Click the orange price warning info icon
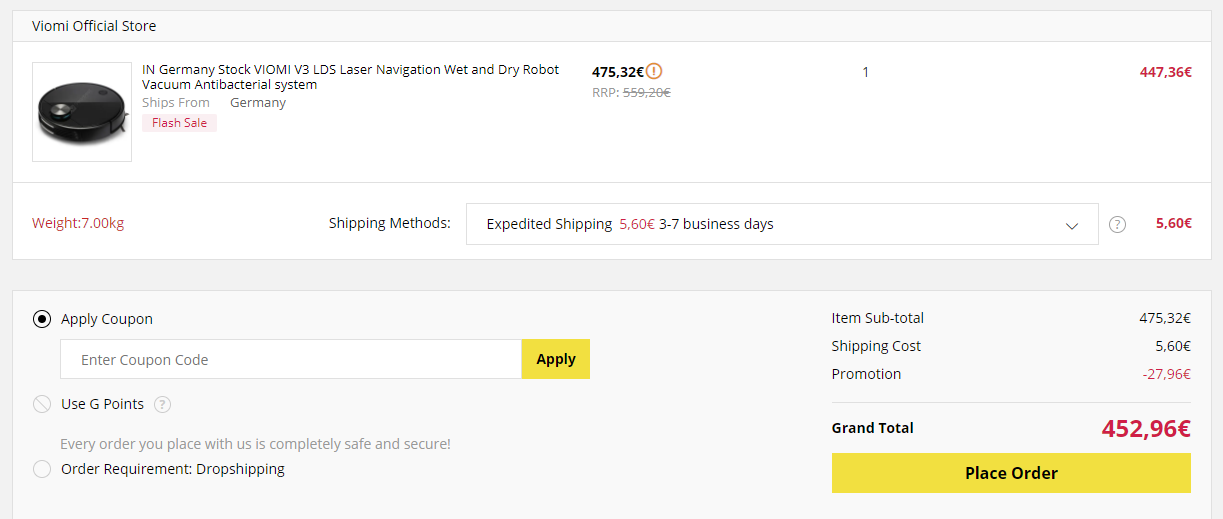The width and height of the screenshot is (1223, 519). (x=654, y=71)
